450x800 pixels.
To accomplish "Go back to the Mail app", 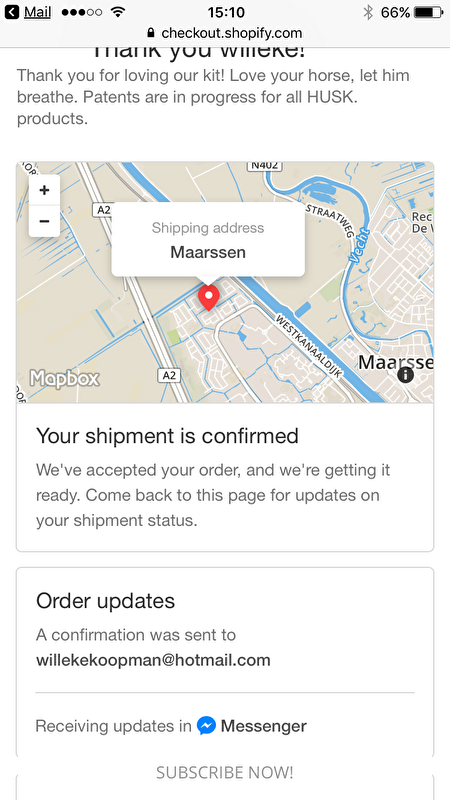I will point(29,12).
